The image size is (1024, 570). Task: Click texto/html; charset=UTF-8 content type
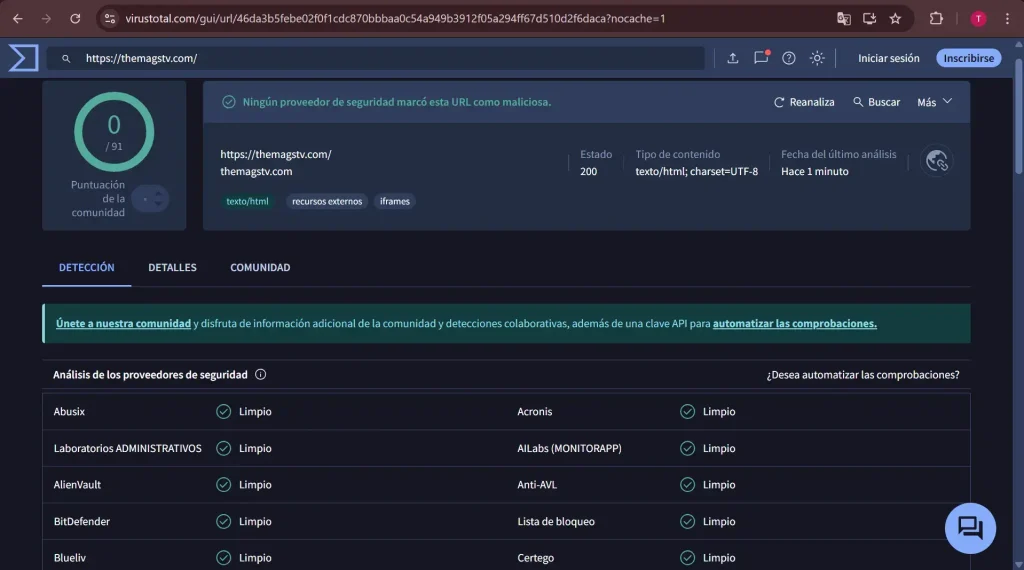tap(697, 171)
